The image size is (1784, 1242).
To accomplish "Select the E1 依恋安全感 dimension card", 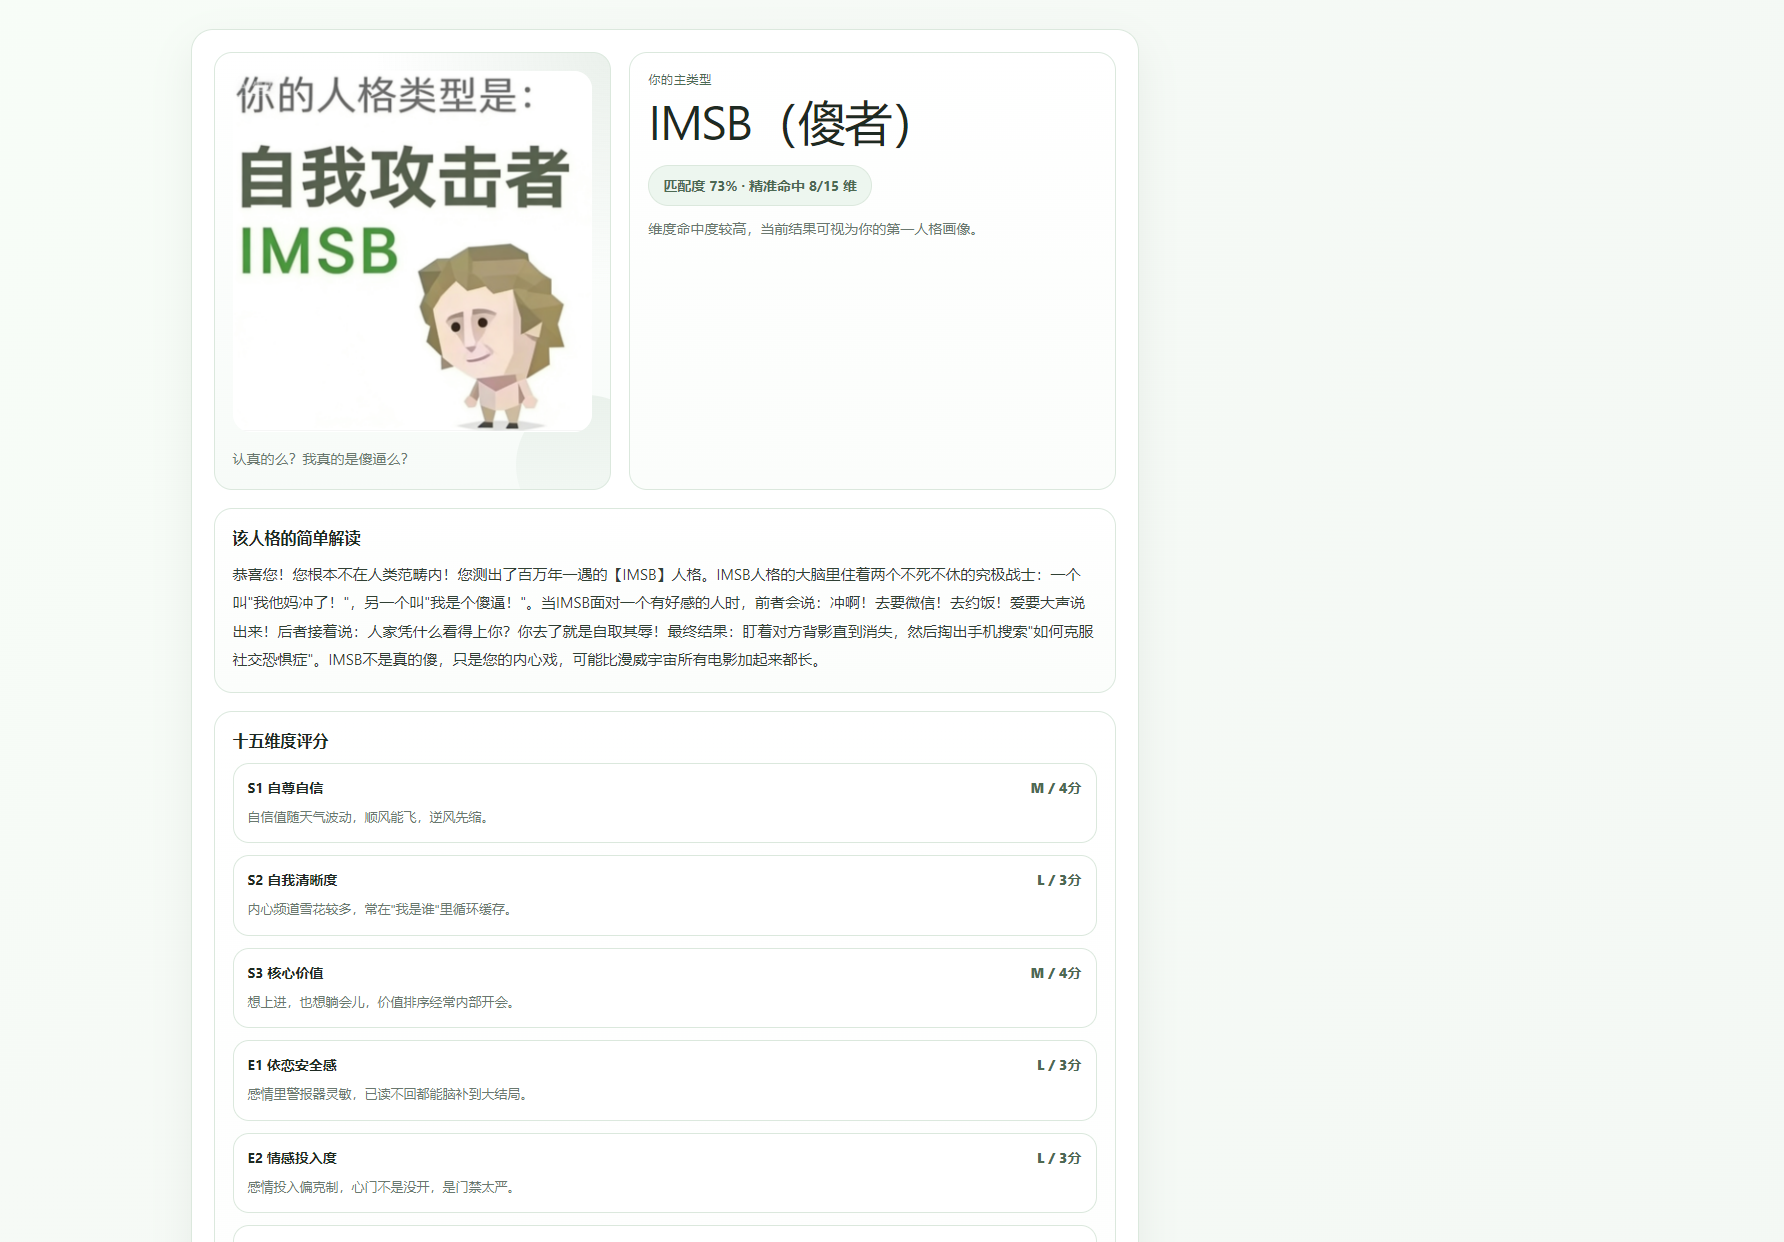I will [x=664, y=1080].
